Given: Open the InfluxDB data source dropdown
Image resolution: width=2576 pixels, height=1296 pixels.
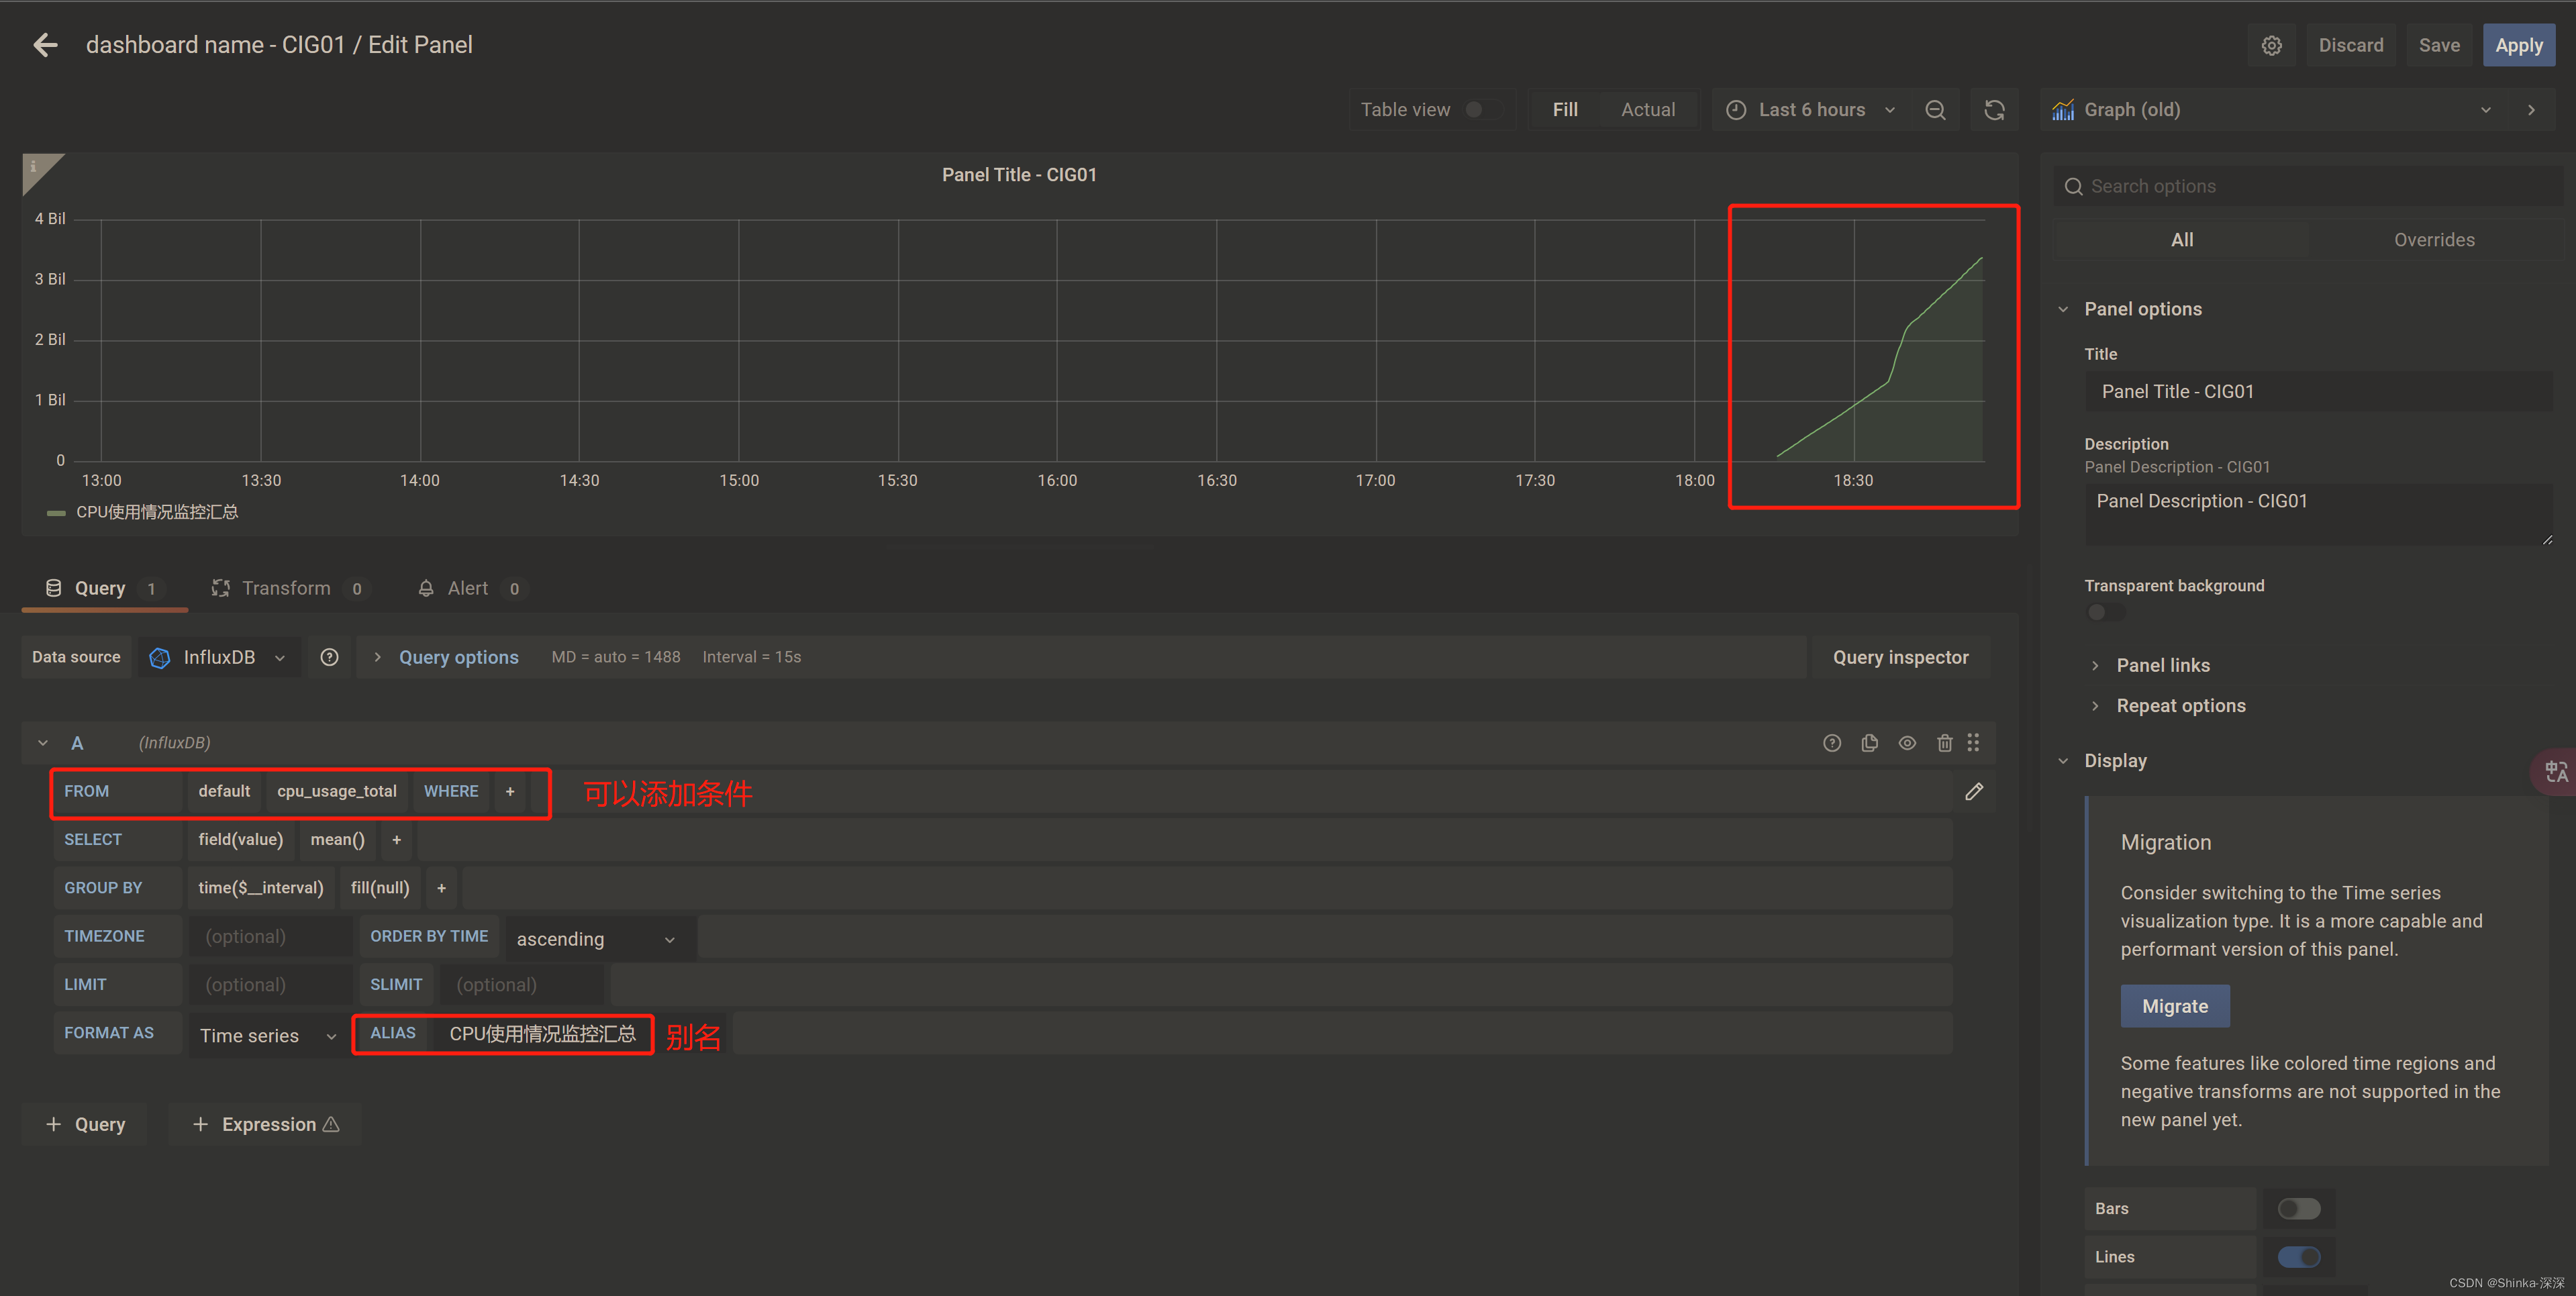Looking at the screenshot, I should click(219, 657).
